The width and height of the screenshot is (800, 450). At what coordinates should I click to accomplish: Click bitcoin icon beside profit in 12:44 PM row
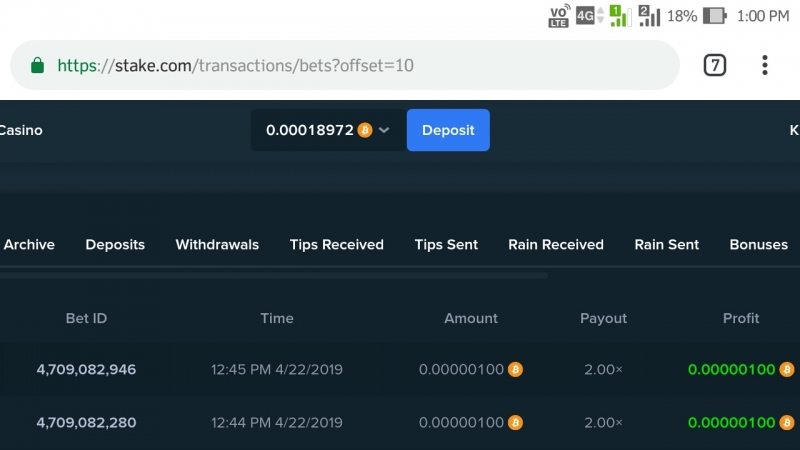coord(787,422)
